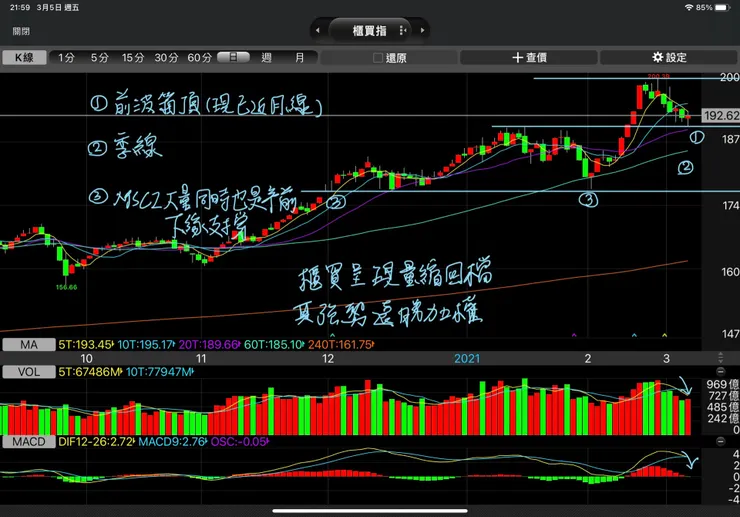Tap the battery indicator in status bar

coord(722,8)
